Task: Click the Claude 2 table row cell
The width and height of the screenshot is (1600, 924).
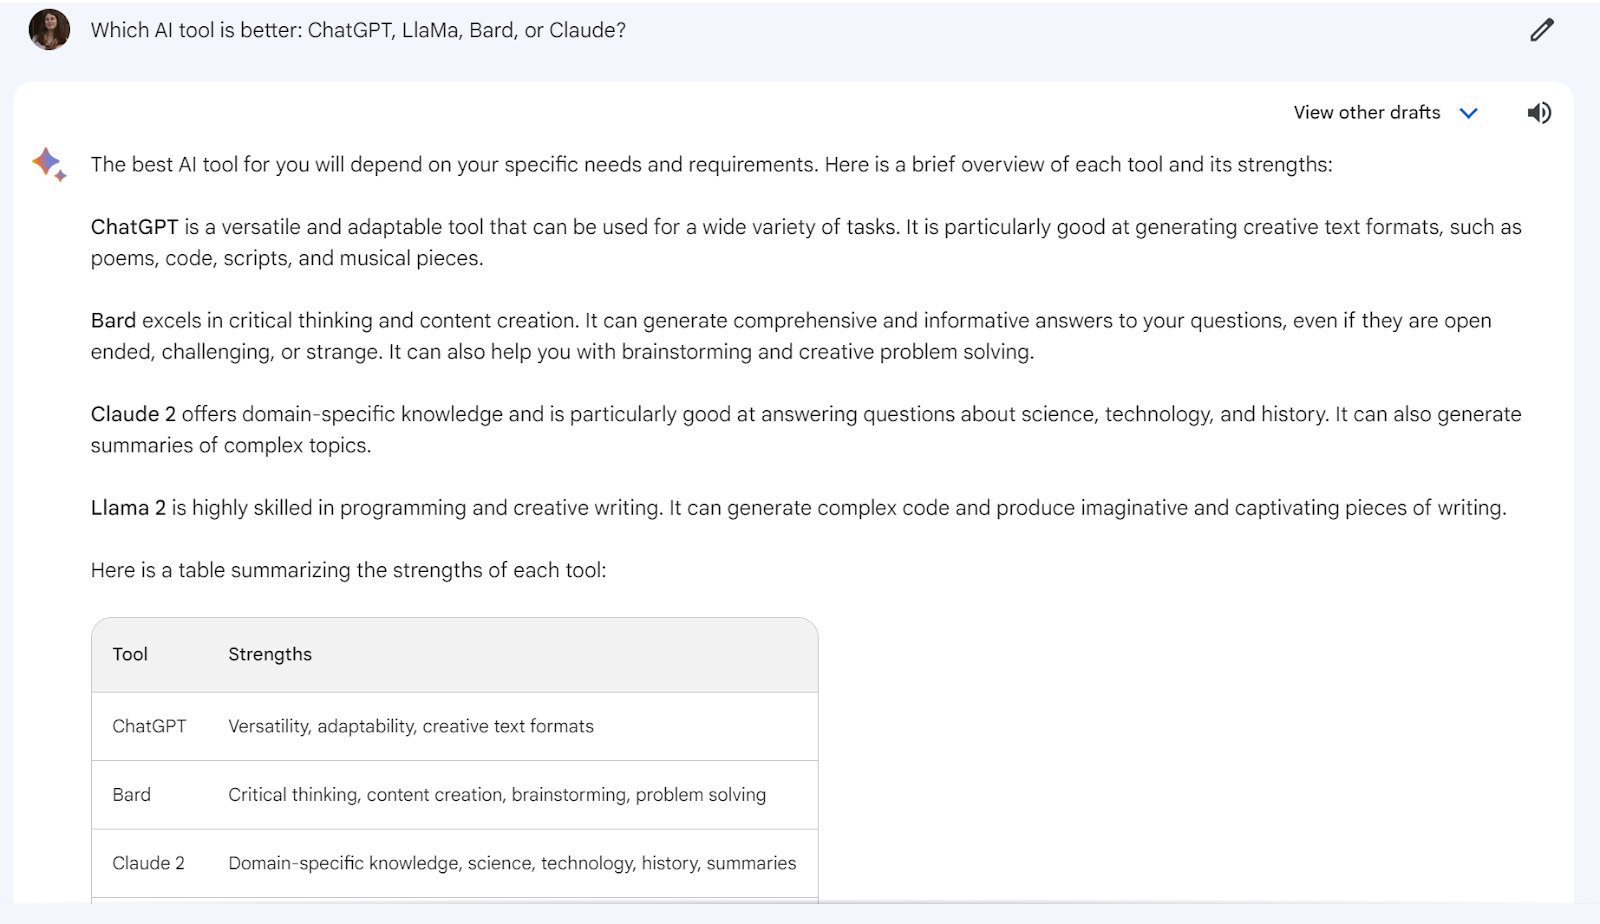Action: coord(148,863)
